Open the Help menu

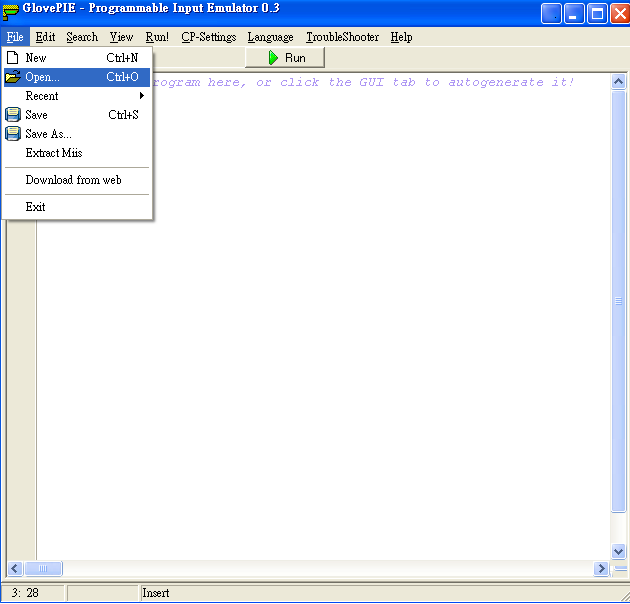click(401, 37)
